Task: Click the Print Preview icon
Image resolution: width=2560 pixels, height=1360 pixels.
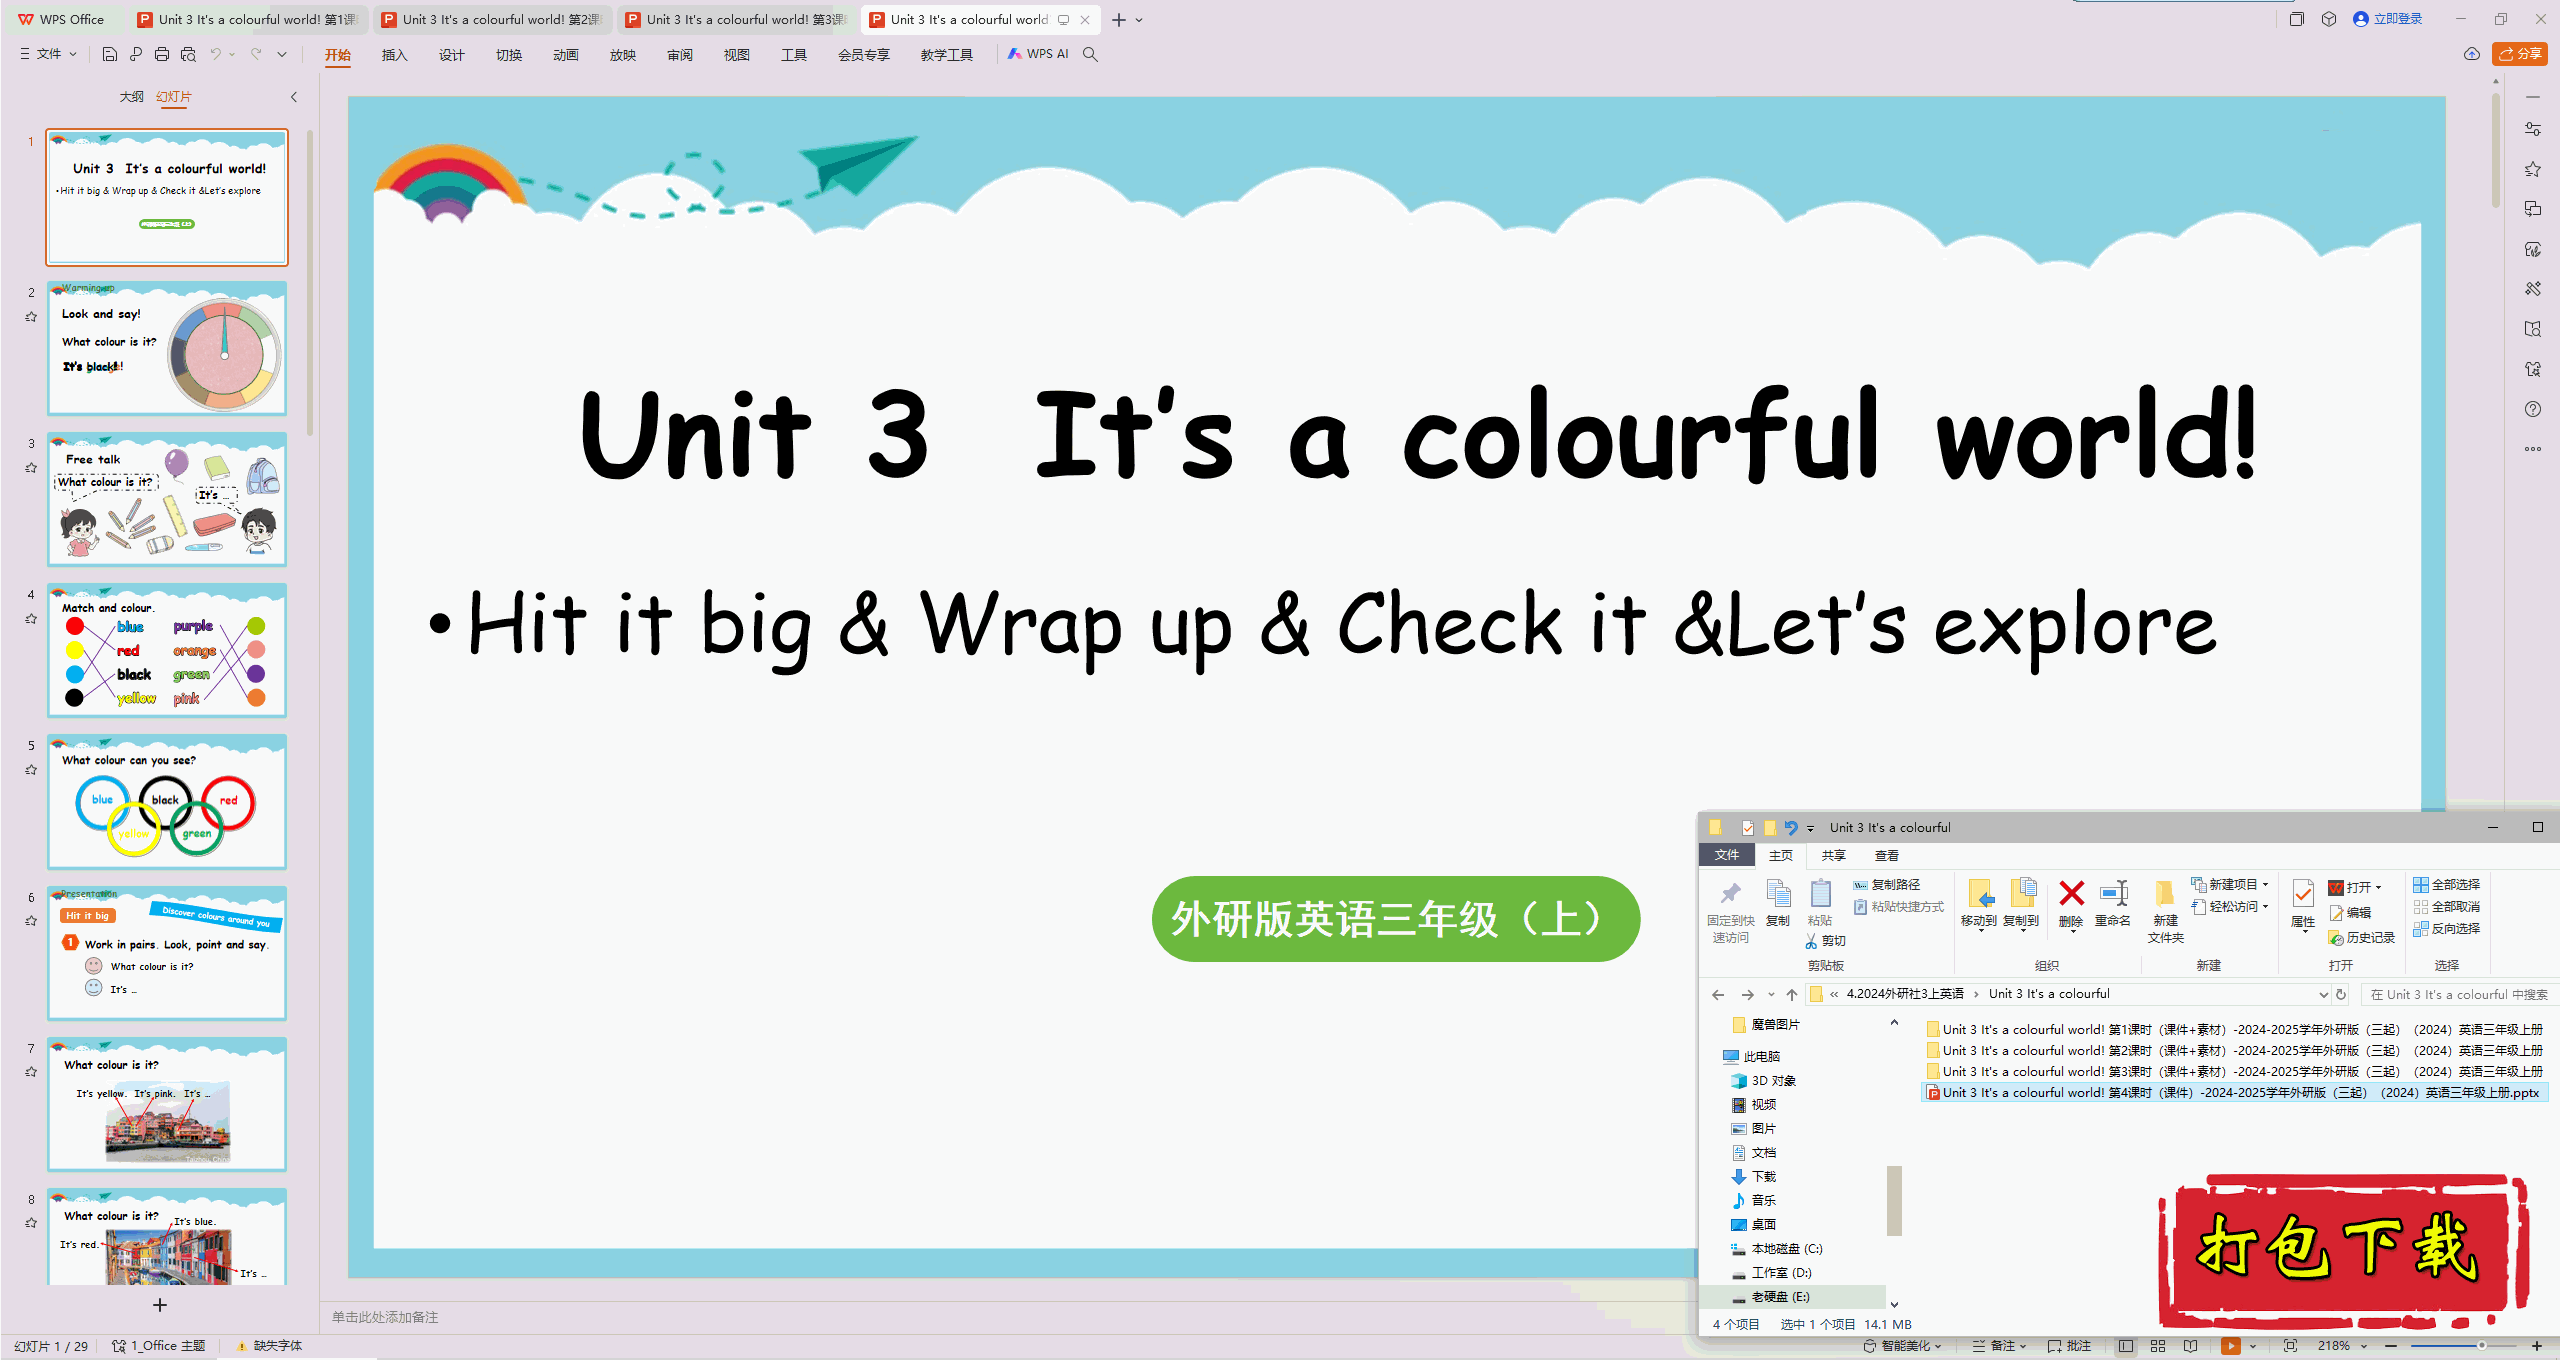Action: [x=188, y=54]
